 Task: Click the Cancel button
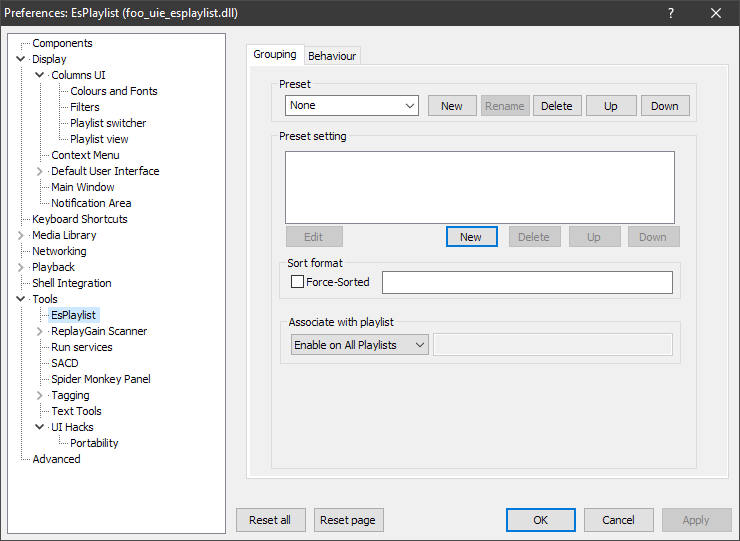tap(618, 520)
